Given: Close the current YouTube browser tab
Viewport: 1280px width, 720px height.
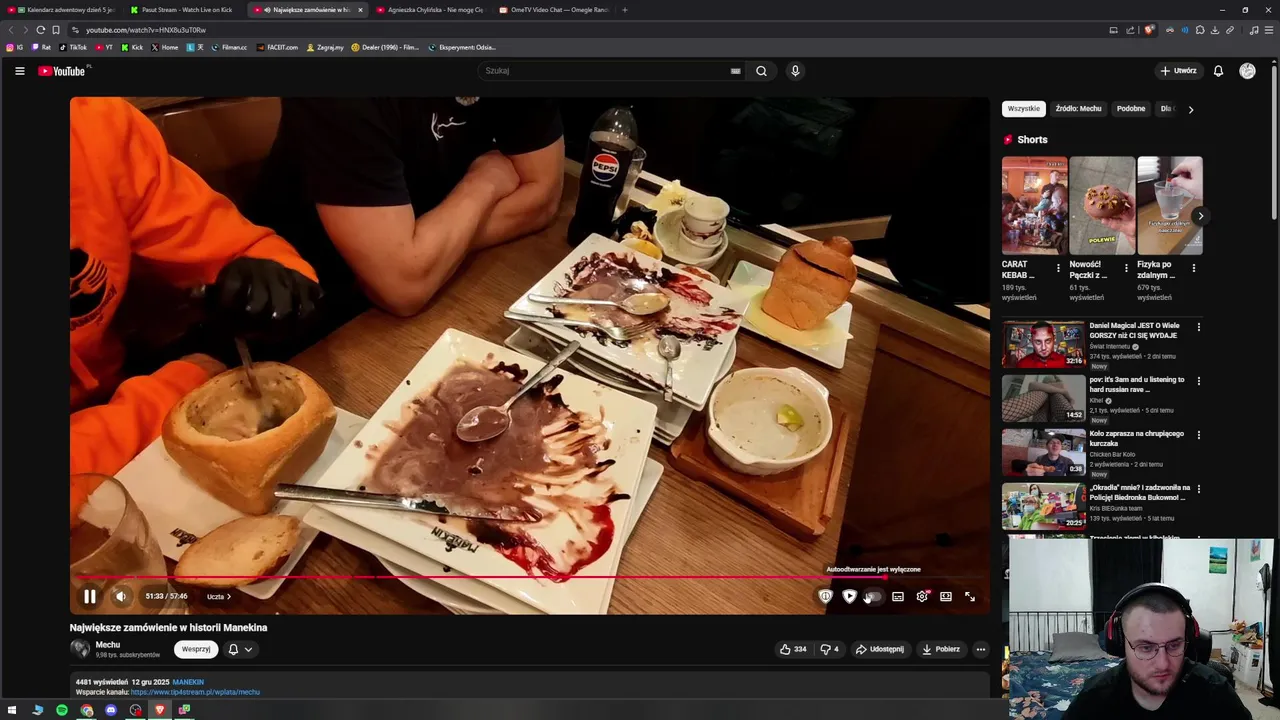Looking at the screenshot, I should click(360, 10).
